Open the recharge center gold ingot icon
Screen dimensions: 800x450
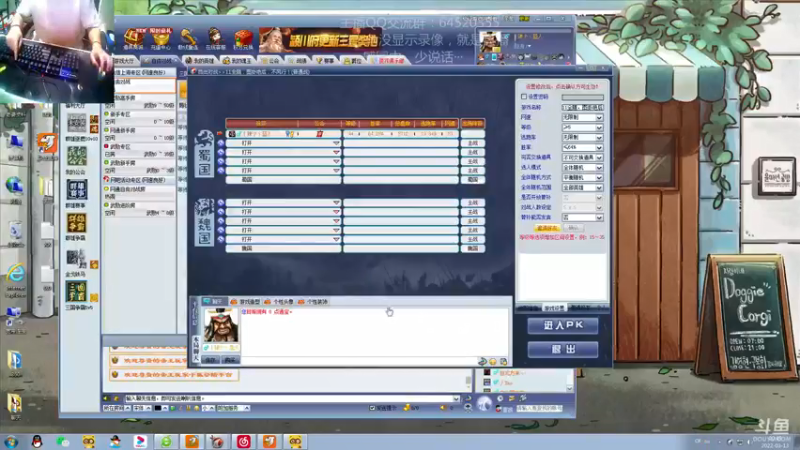pyautogui.click(x=160, y=39)
